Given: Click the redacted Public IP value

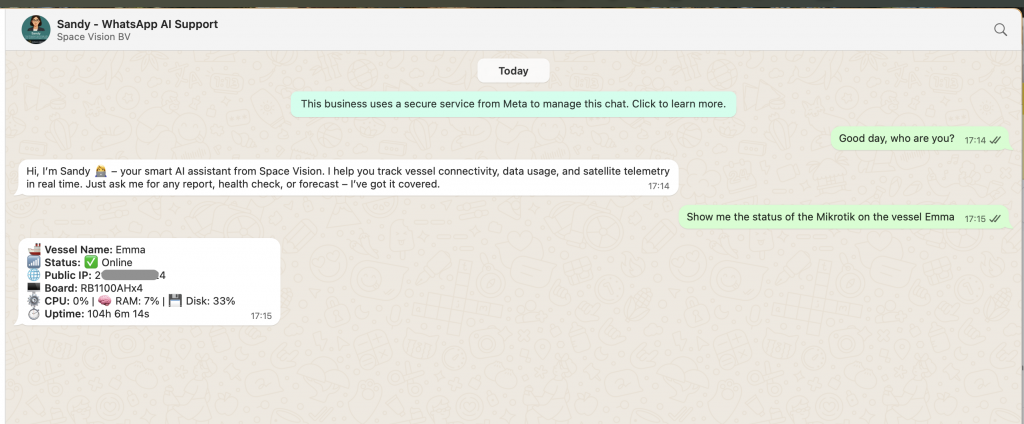Looking at the screenshot, I should click(130, 275).
